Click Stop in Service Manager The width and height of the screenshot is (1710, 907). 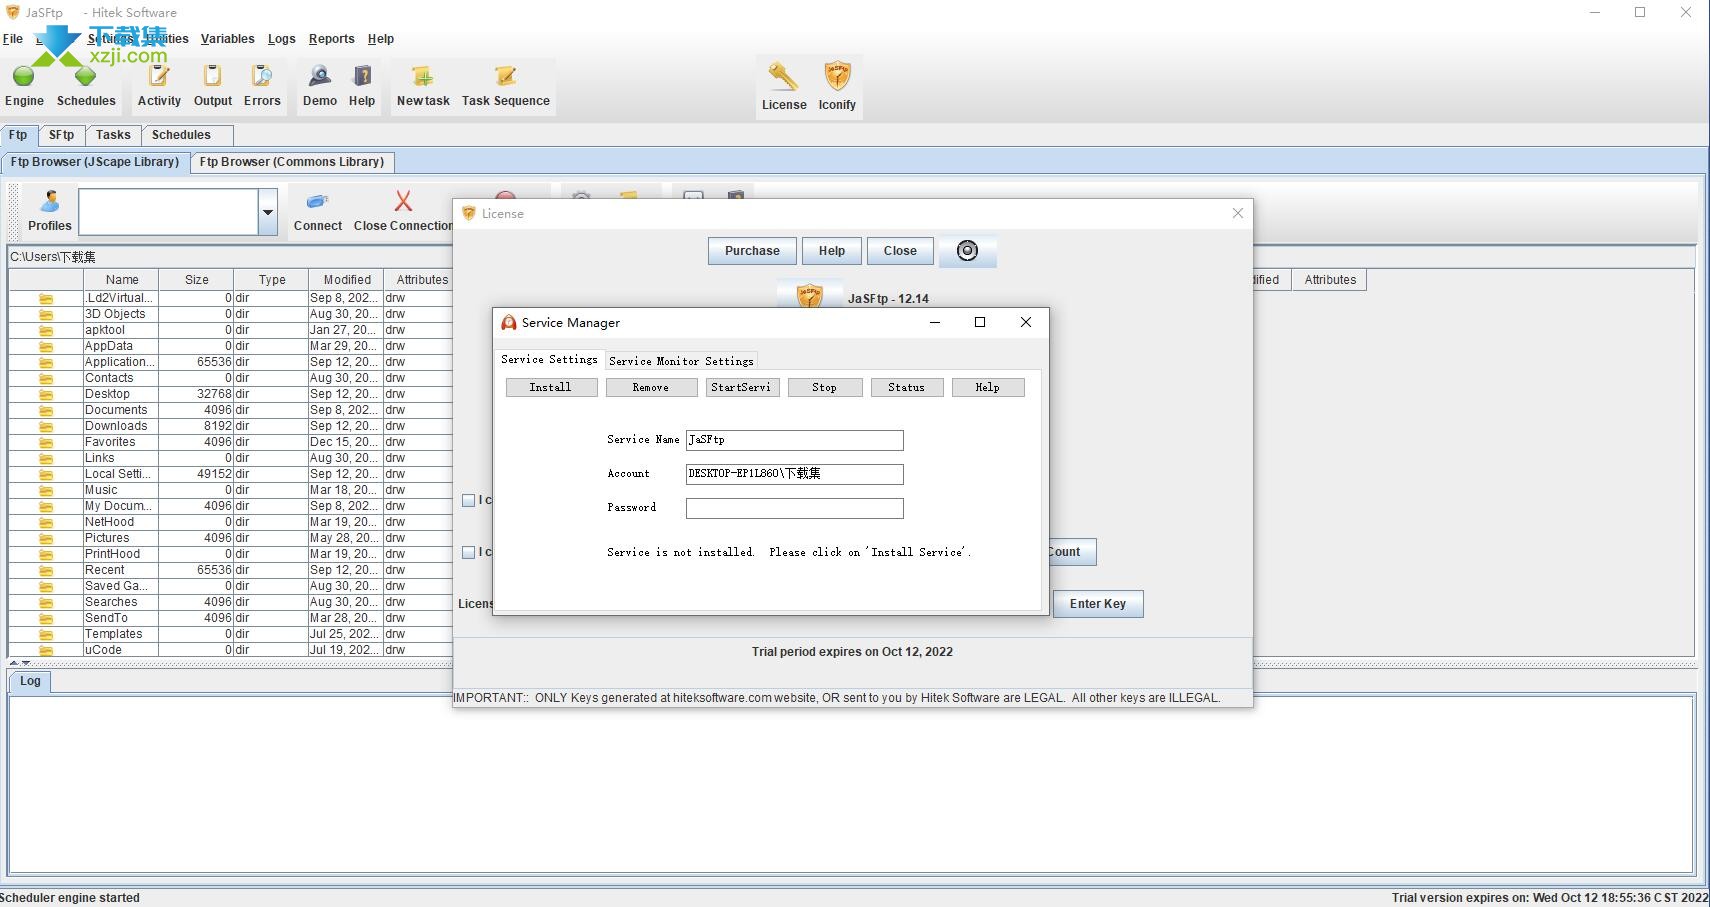825,387
